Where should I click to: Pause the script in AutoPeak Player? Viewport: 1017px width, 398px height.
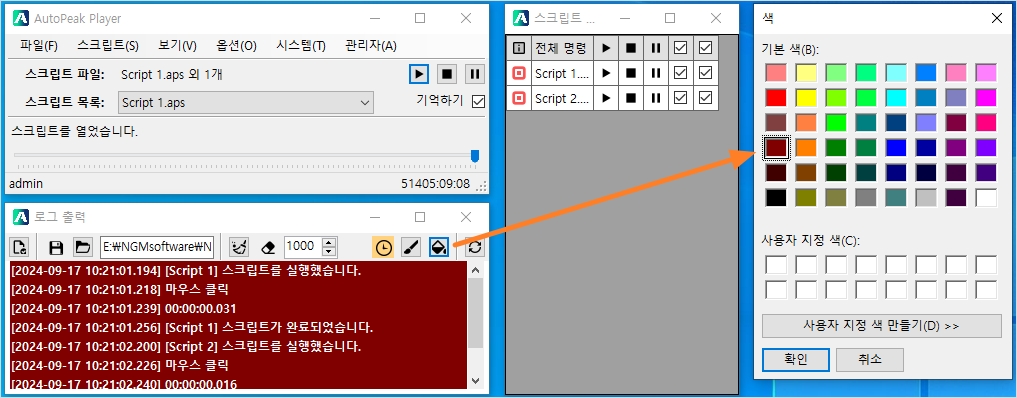click(474, 74)
